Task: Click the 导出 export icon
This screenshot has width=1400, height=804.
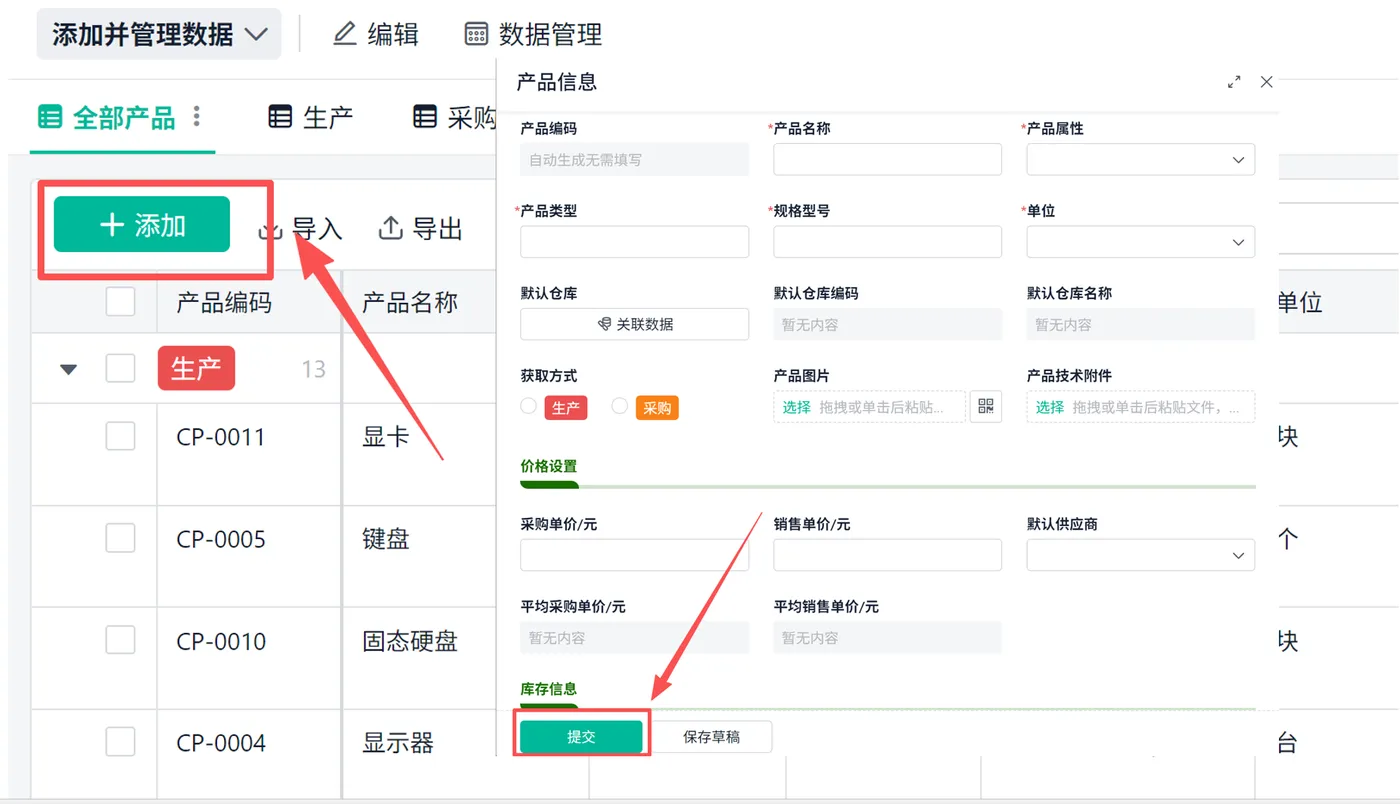Action: 390,228
